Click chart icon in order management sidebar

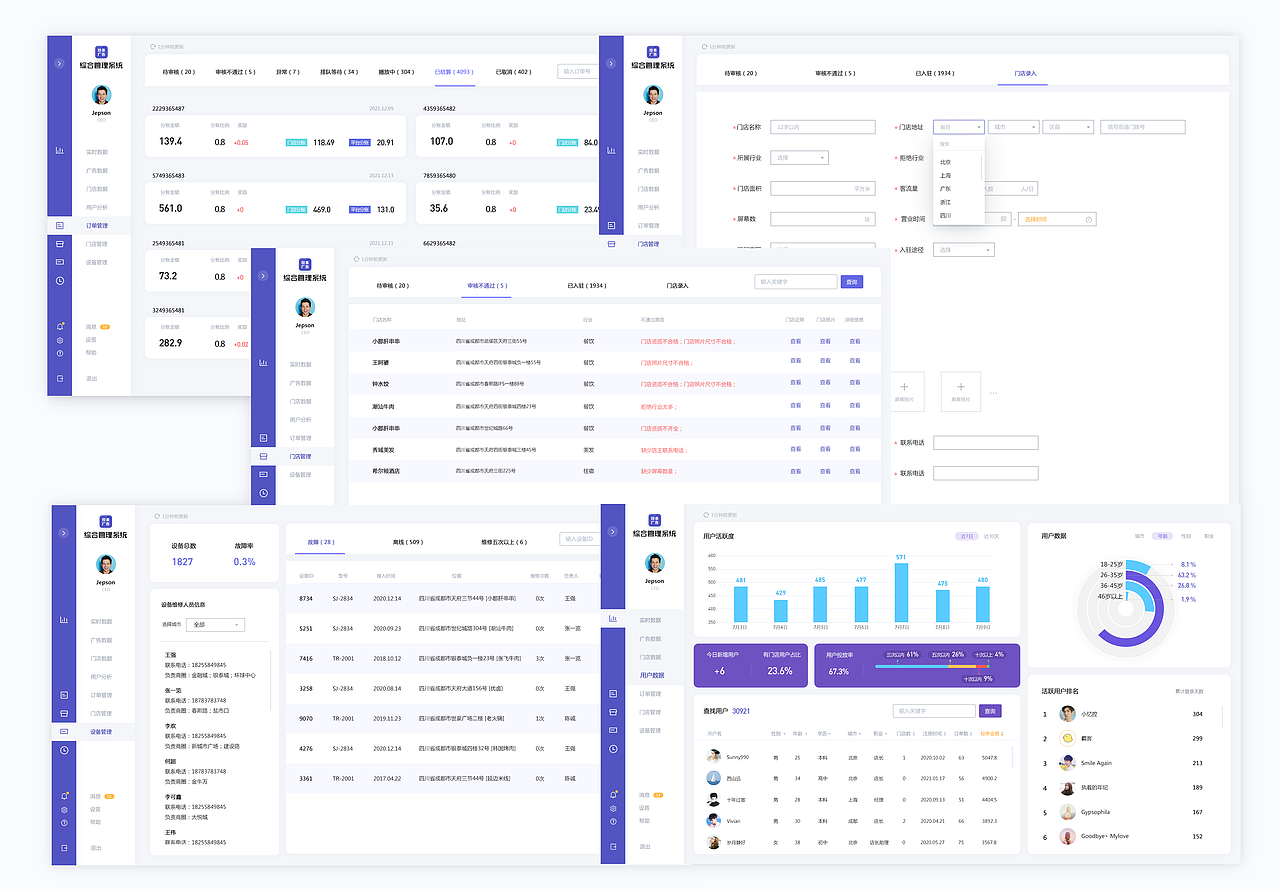click(60, 151)
